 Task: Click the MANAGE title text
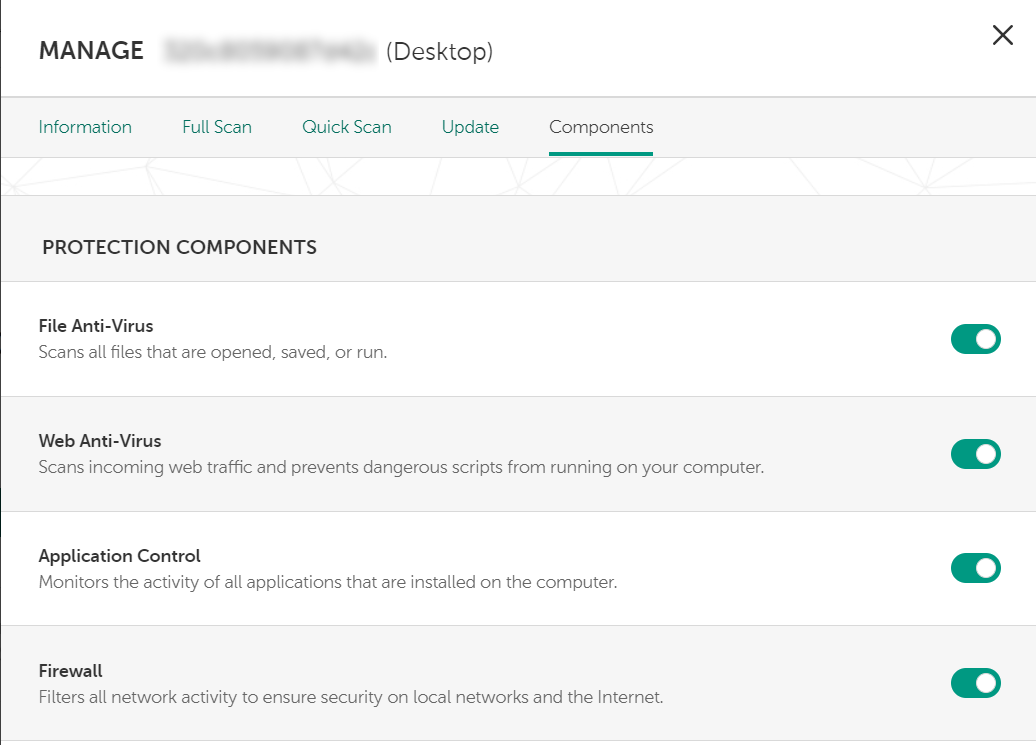91,51
